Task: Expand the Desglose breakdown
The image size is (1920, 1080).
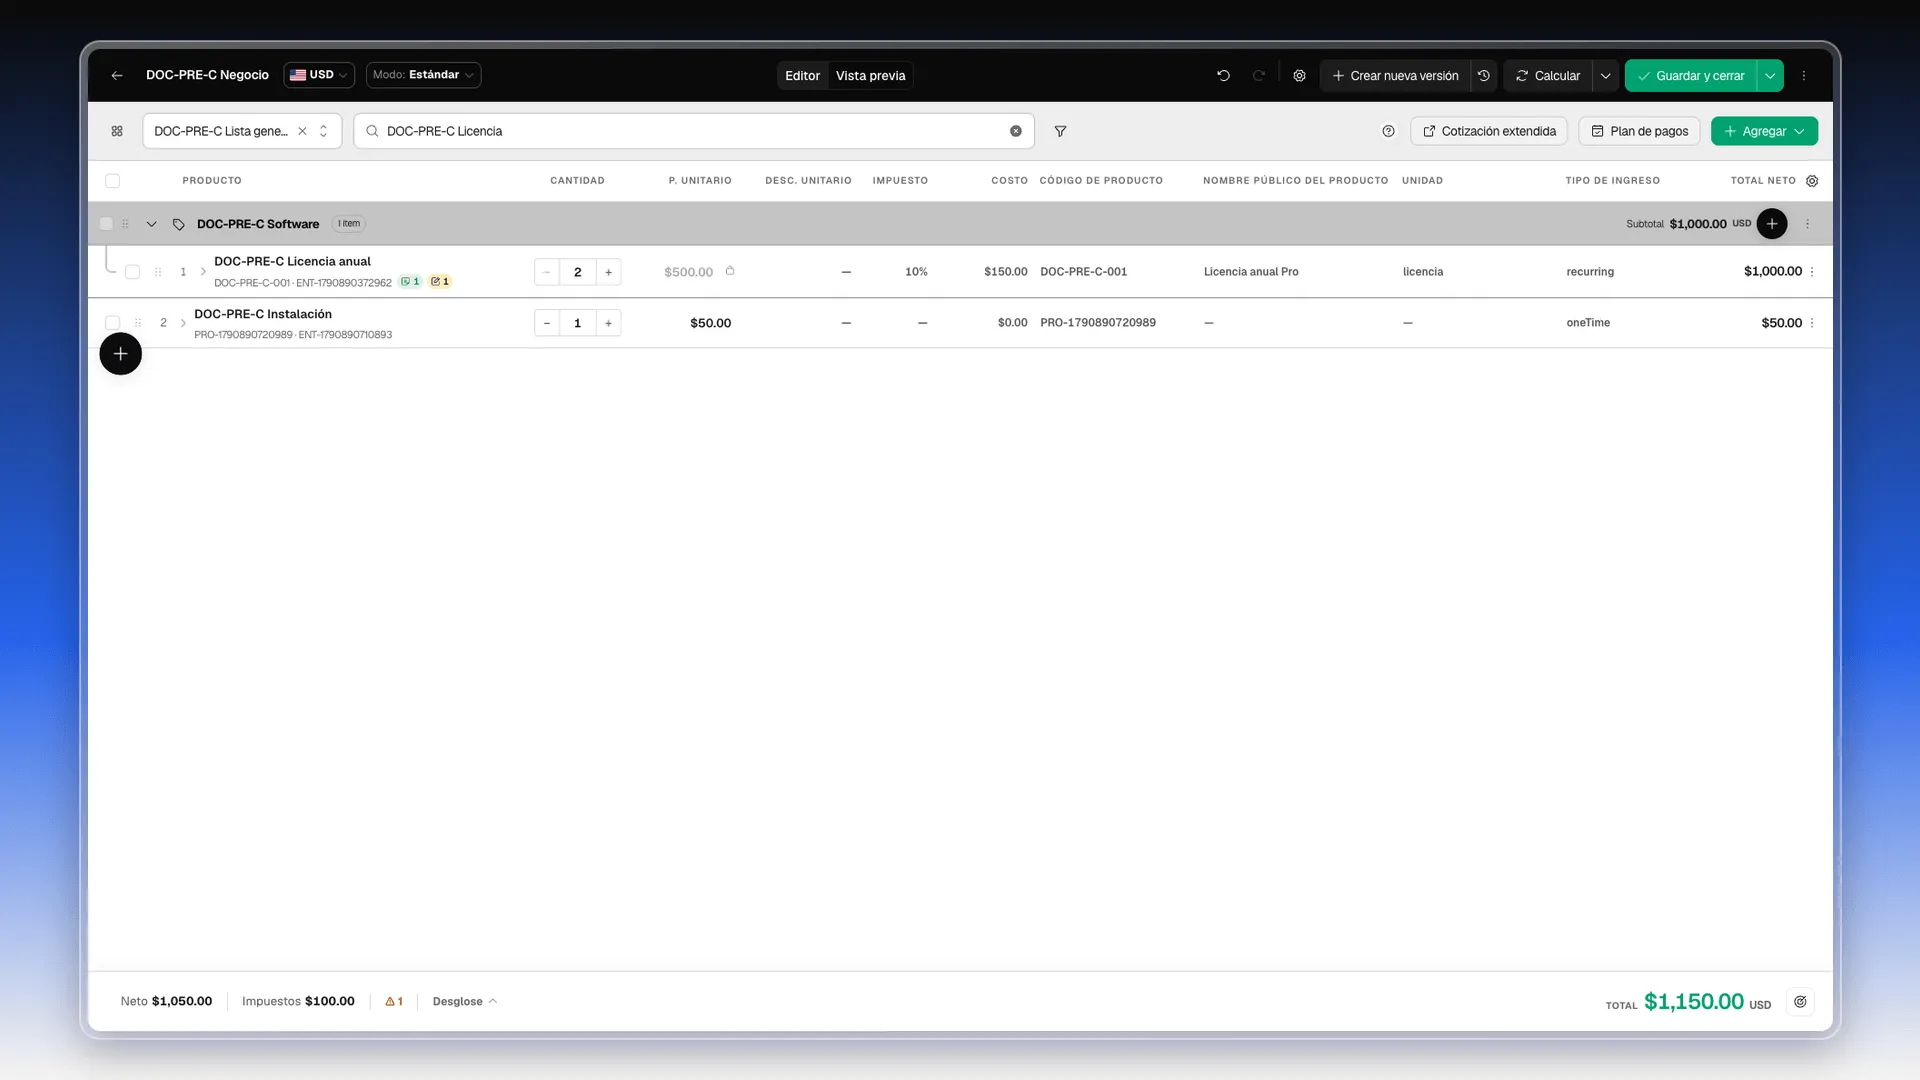Action: click(x=464, y=1001)
